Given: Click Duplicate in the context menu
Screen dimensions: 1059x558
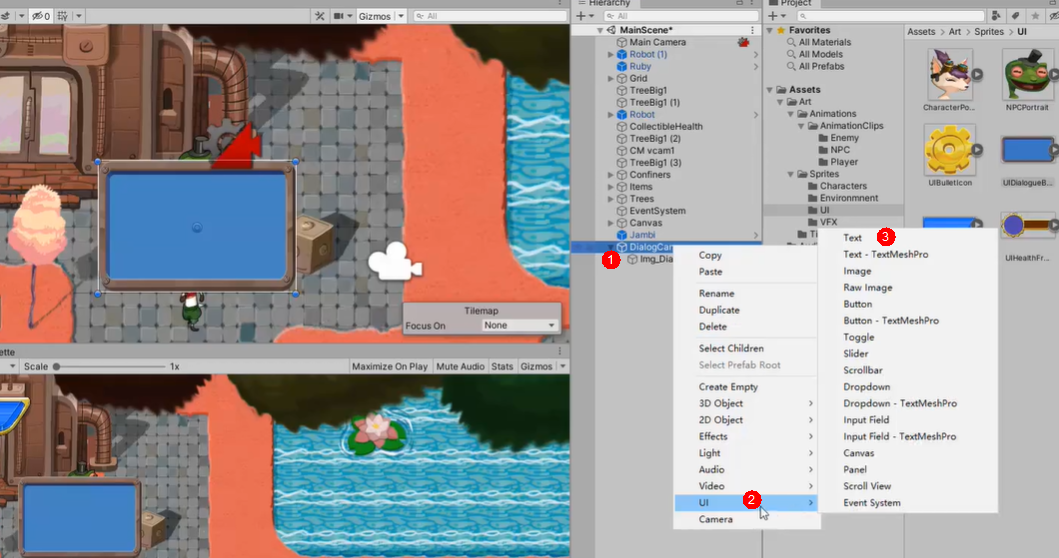Looking at the screenshot, I should 719,310.
